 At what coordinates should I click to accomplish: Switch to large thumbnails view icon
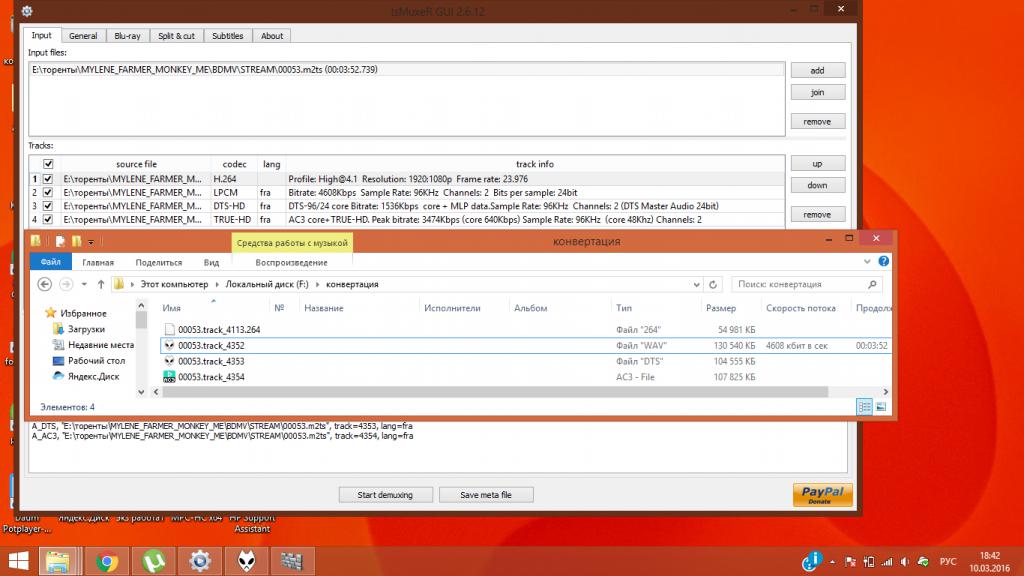pyautogui.click(x=881, y=407)
